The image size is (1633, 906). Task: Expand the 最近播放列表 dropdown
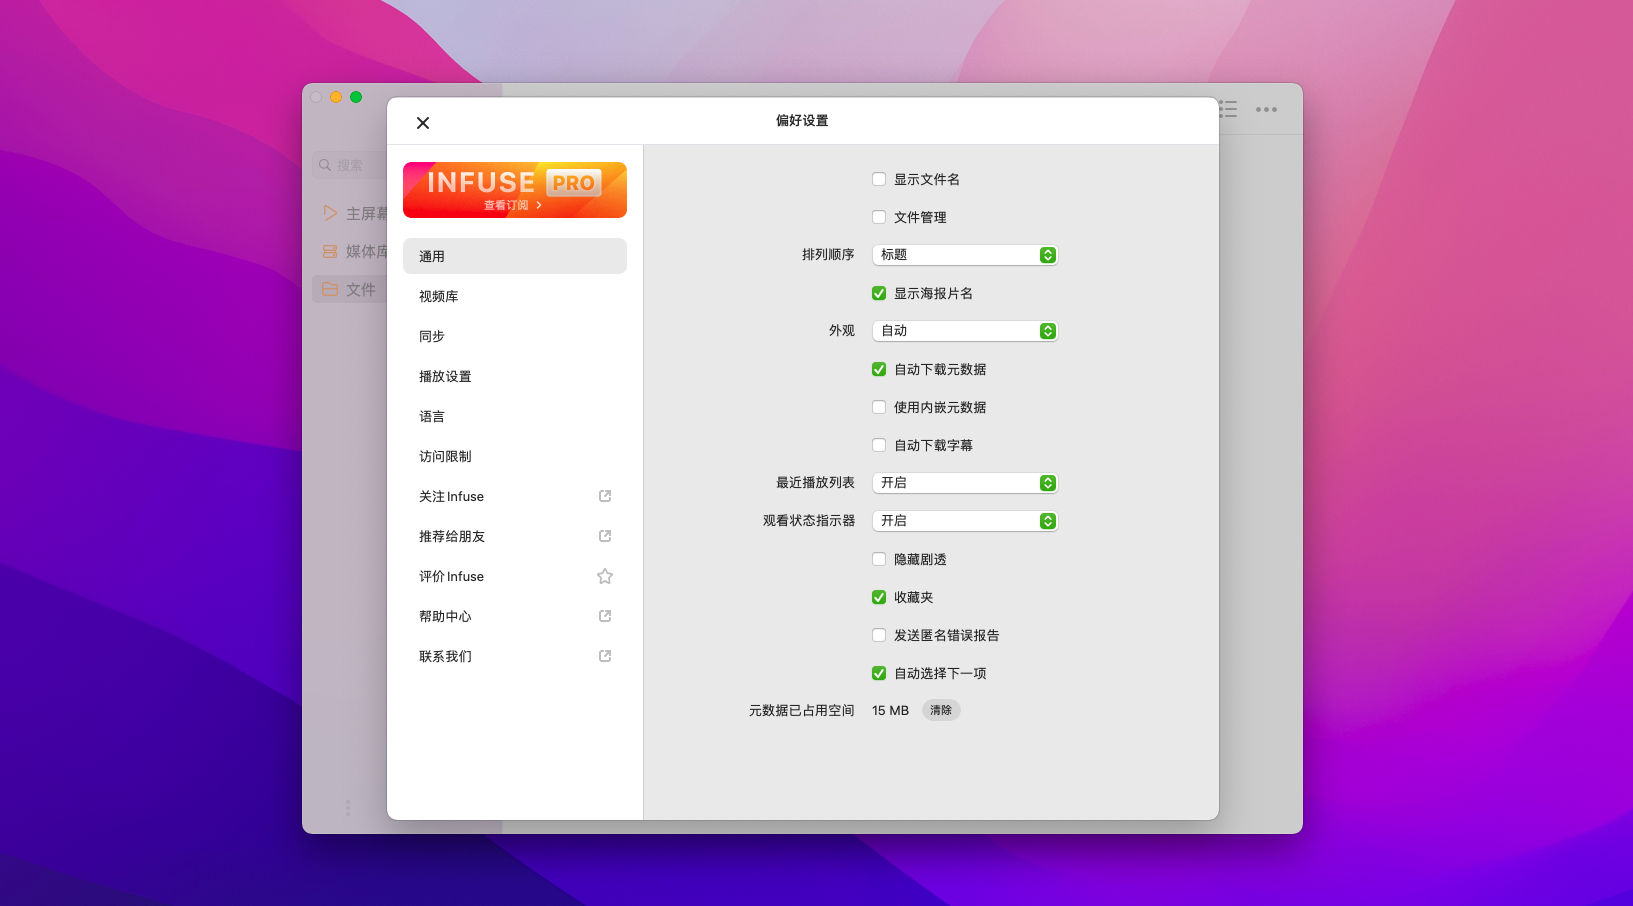coord(965,483)
